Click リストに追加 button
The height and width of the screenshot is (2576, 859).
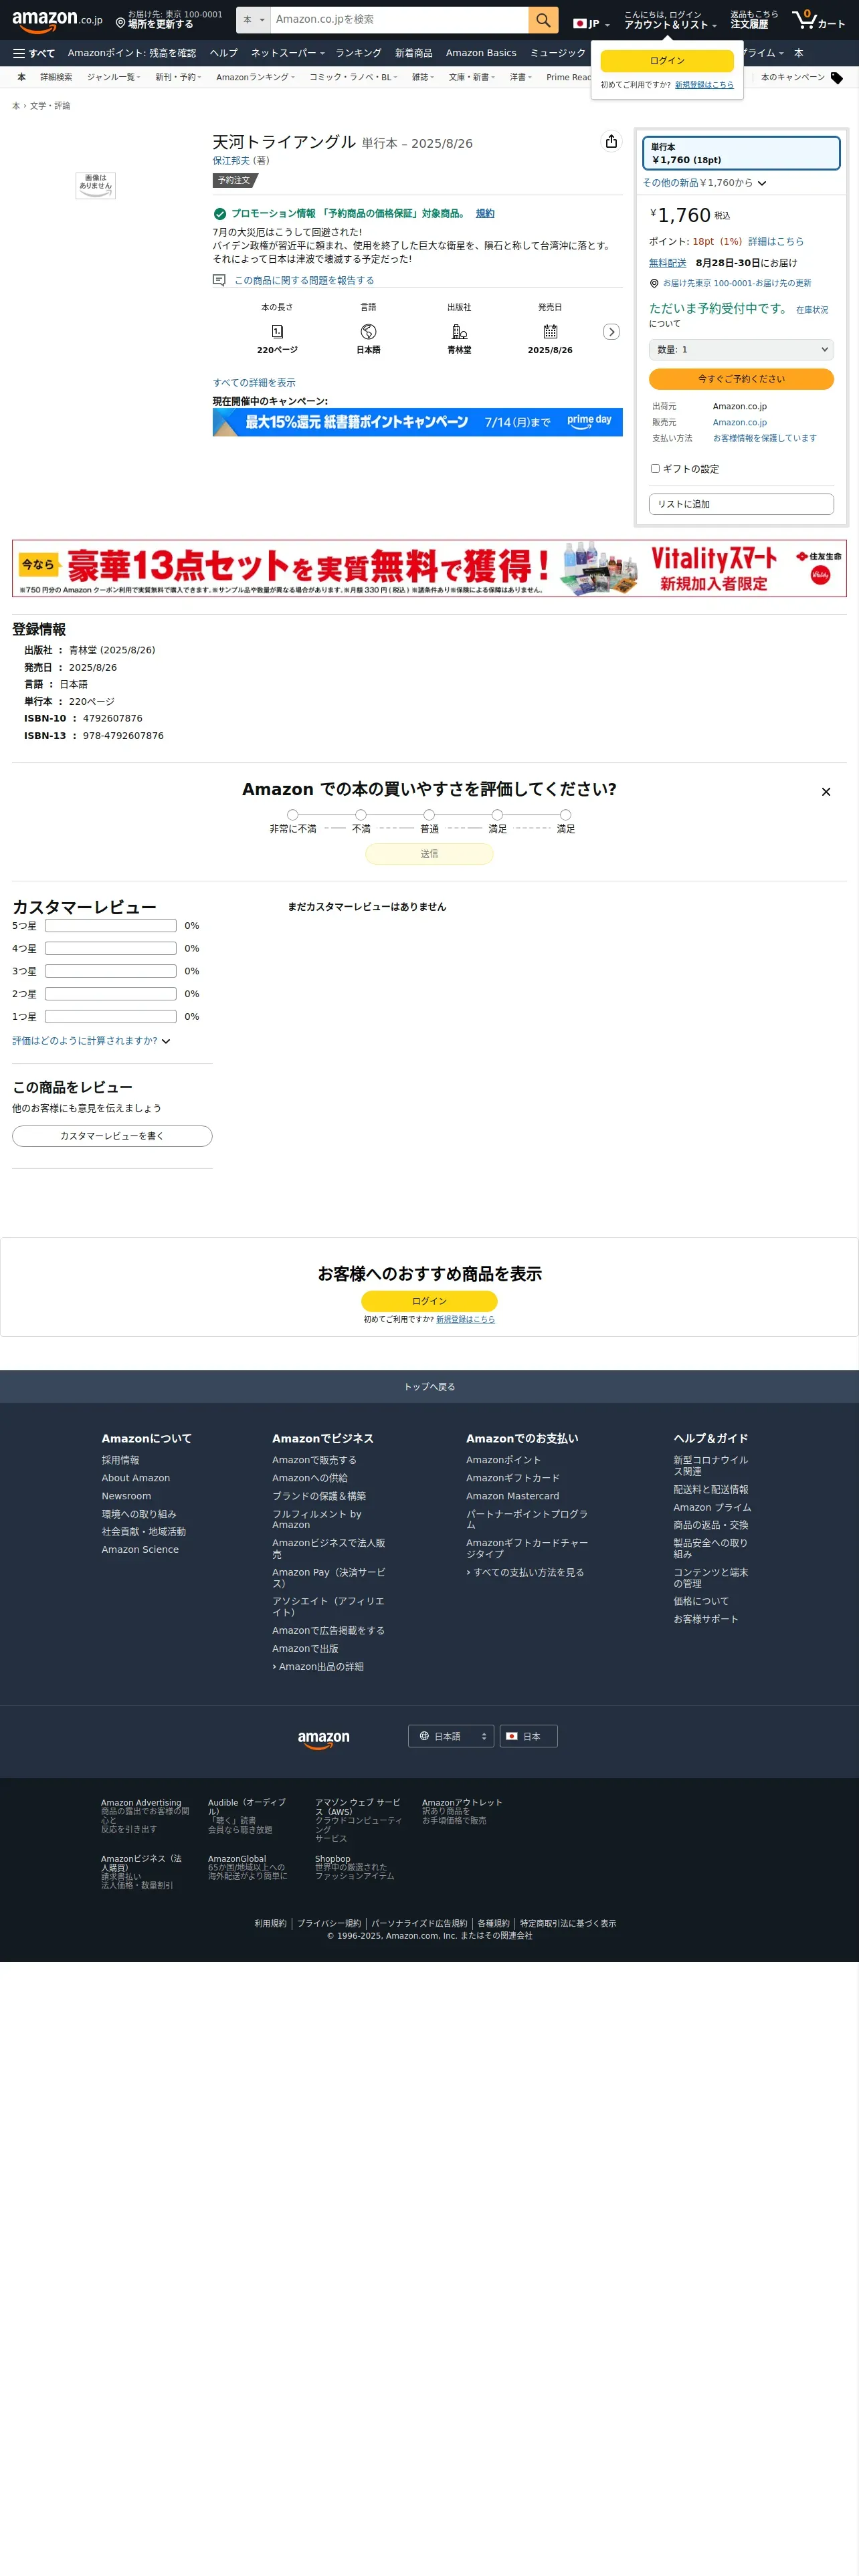click(x=741, y=504)
